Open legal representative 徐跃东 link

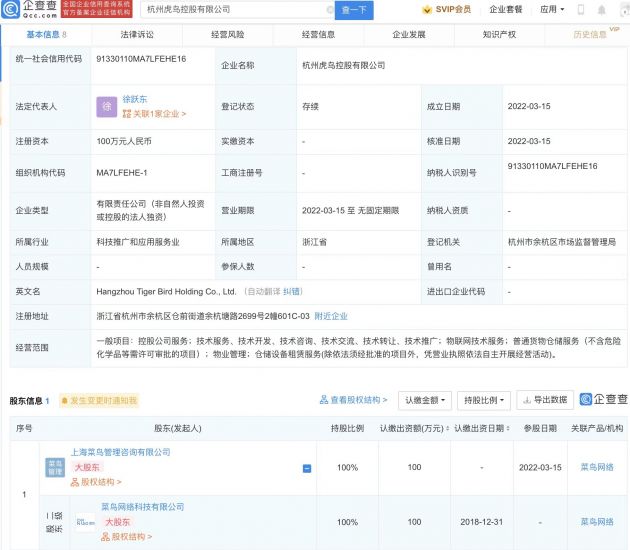(x=135, y=99)
